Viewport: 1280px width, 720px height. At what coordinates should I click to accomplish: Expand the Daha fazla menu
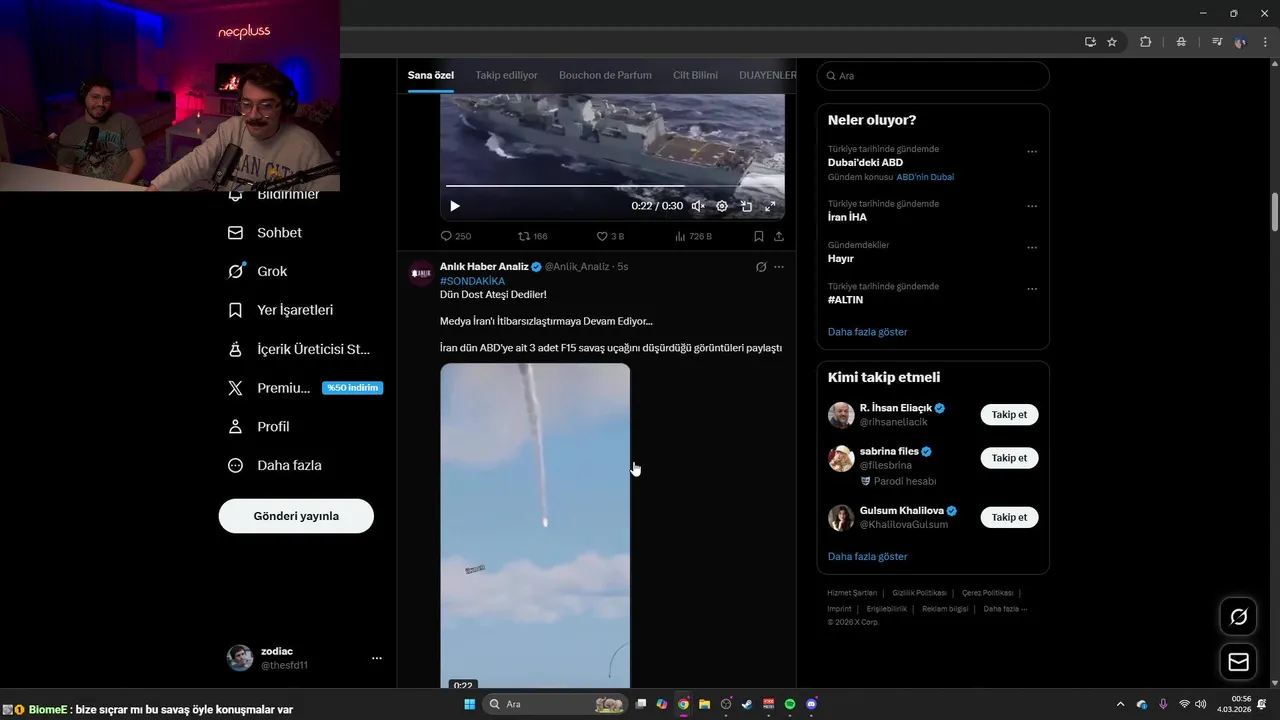[275, 465]
